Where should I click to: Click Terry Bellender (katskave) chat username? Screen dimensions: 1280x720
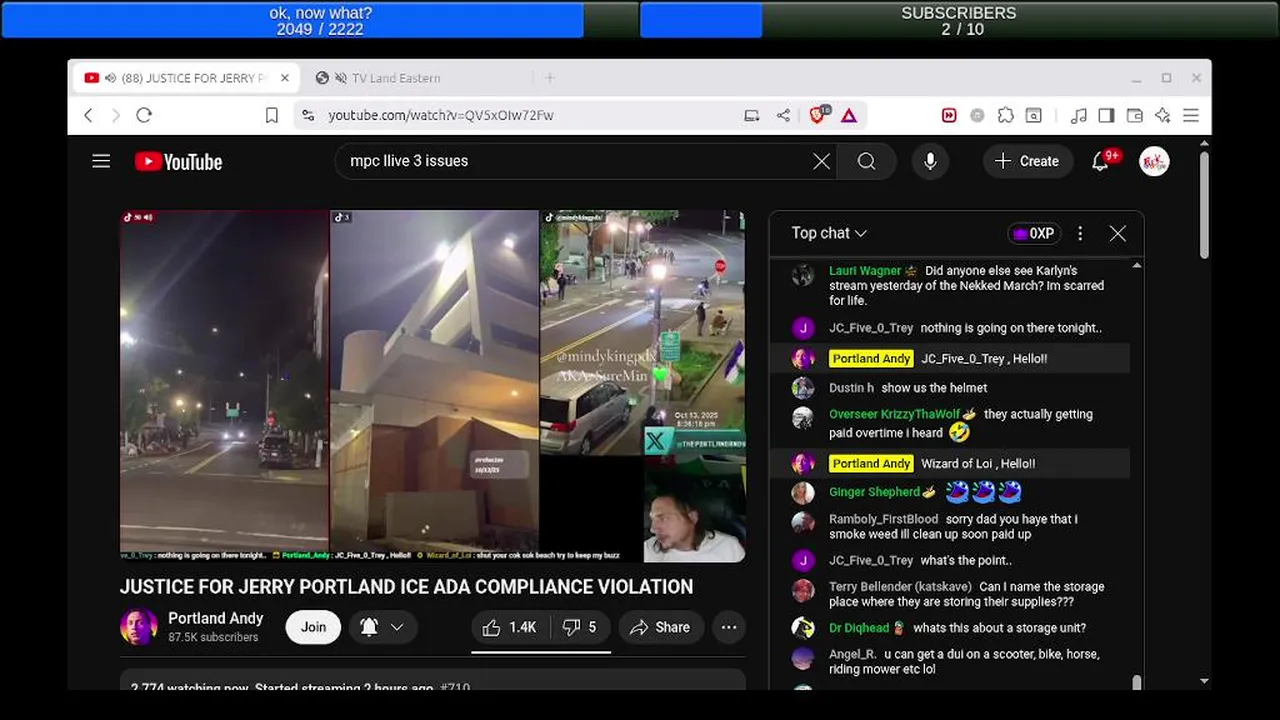[x=900, y=587]
